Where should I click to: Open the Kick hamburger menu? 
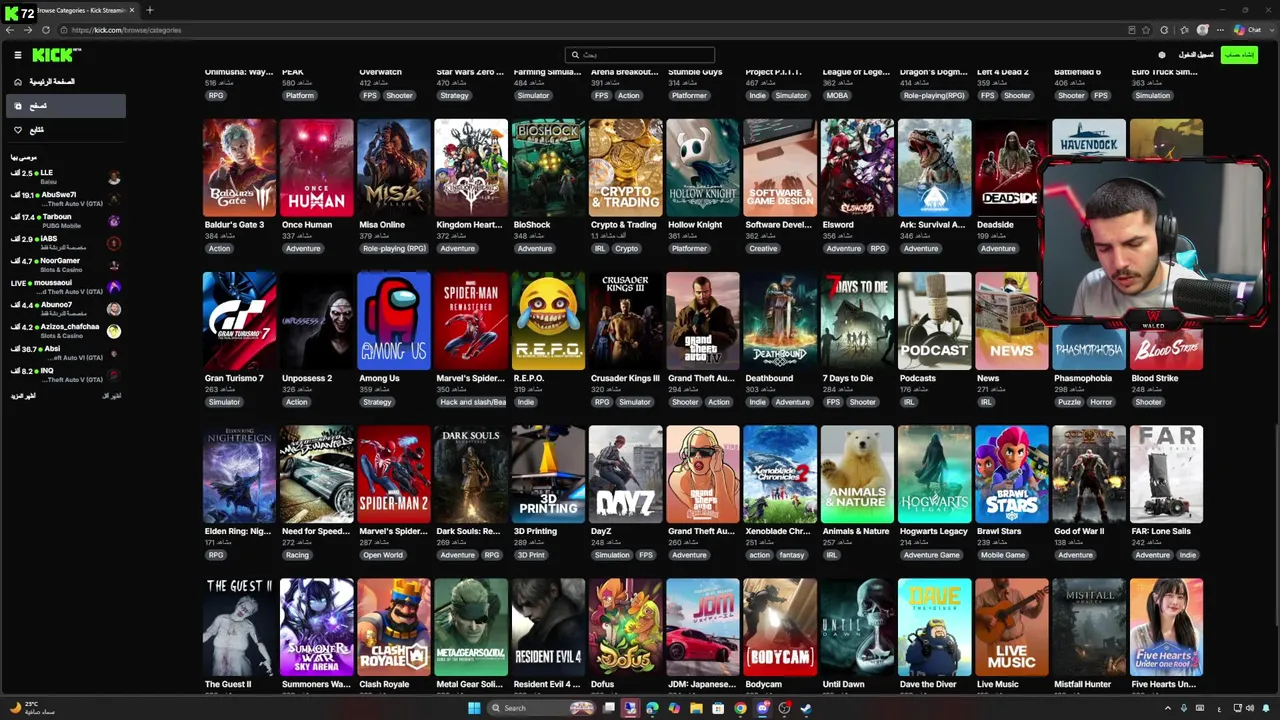pos(17,55)
